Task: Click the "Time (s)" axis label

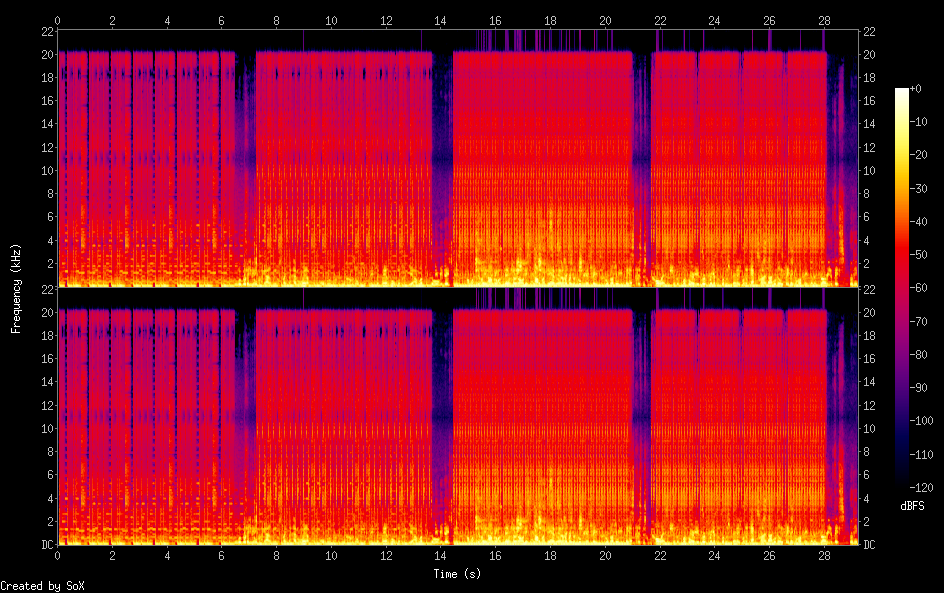Action: click(x=456, y=574)
